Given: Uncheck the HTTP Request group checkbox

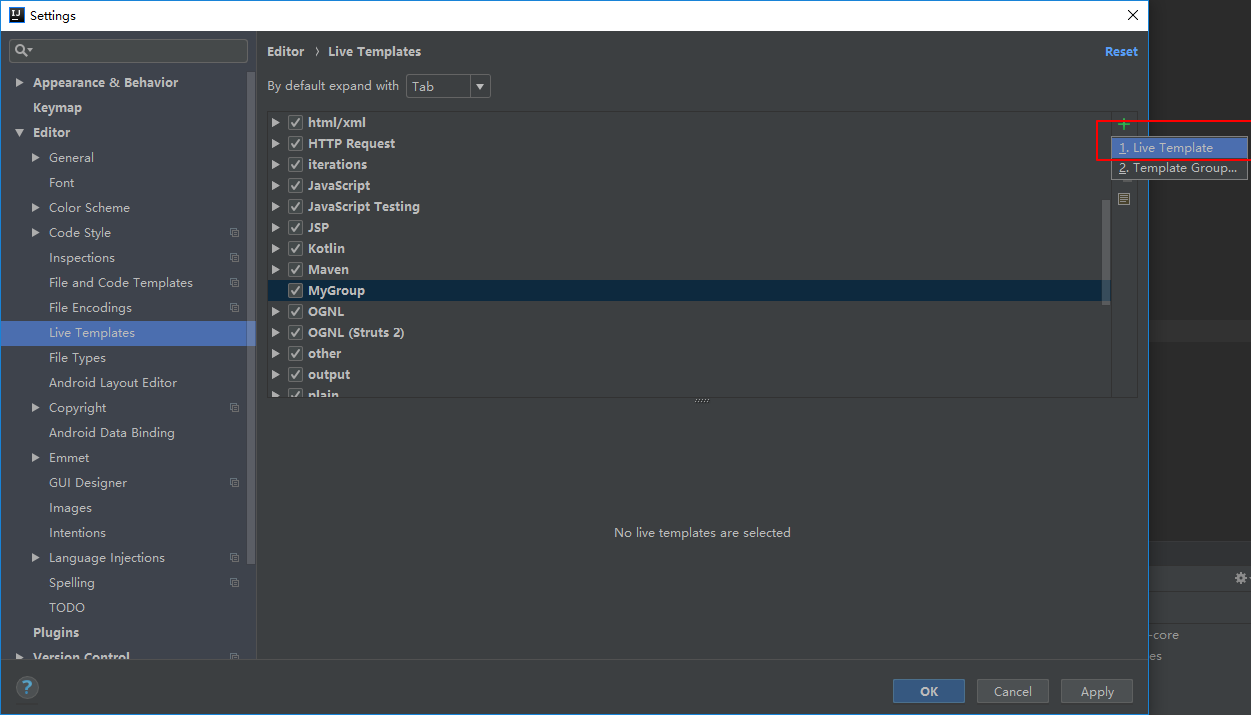Looking at the screenshot, I should coord(295,143).
